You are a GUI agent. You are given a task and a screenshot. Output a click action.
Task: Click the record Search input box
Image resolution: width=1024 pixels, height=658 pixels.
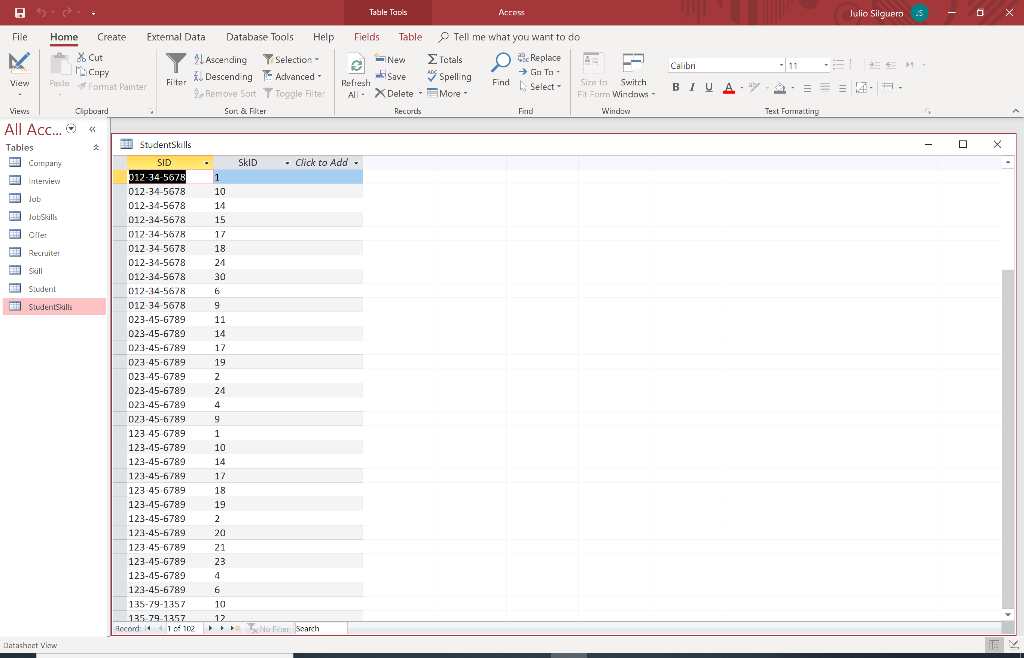pyautogui.click(x=321, y=629)
